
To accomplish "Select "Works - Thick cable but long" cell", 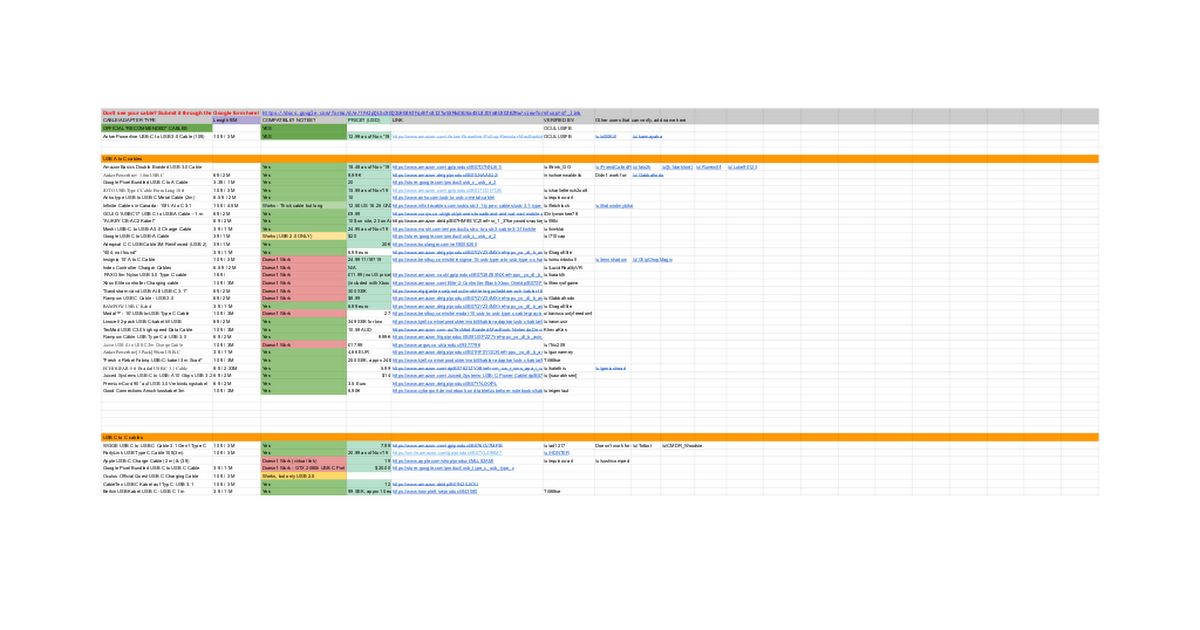I will click(303, 206).
